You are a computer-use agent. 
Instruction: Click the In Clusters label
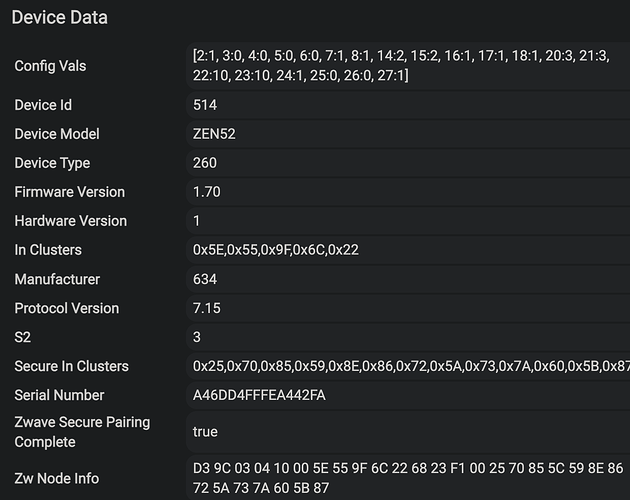click(x=48, y=250)
